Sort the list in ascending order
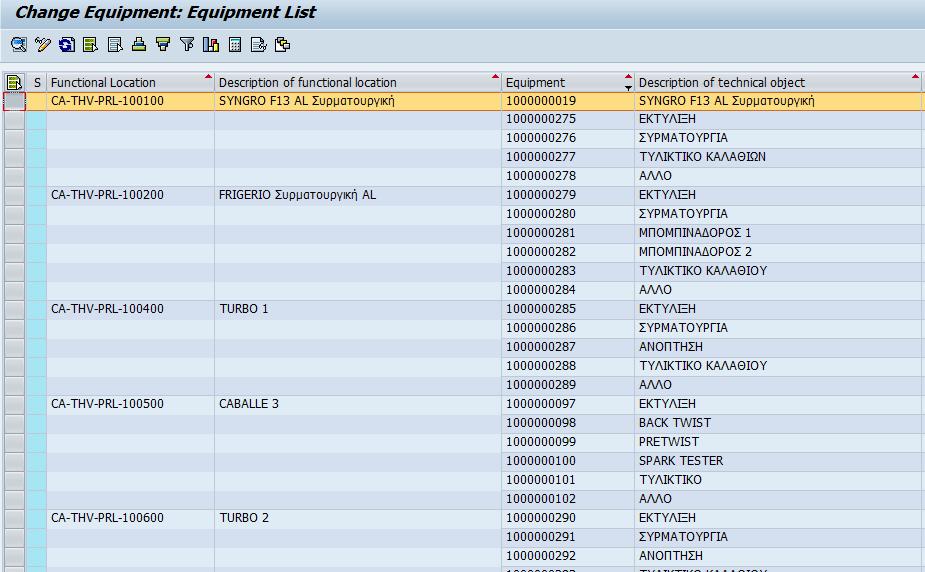The height and width of the screenshot is (572, 925). point(139,44)
